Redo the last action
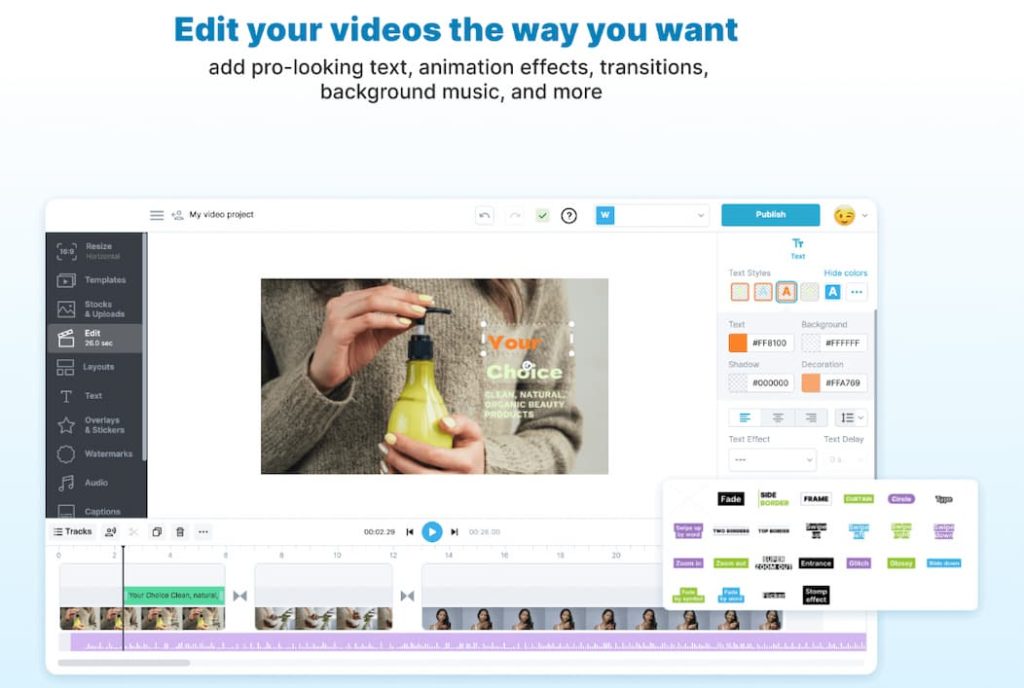1024x688 pixels. click(515, 215)
